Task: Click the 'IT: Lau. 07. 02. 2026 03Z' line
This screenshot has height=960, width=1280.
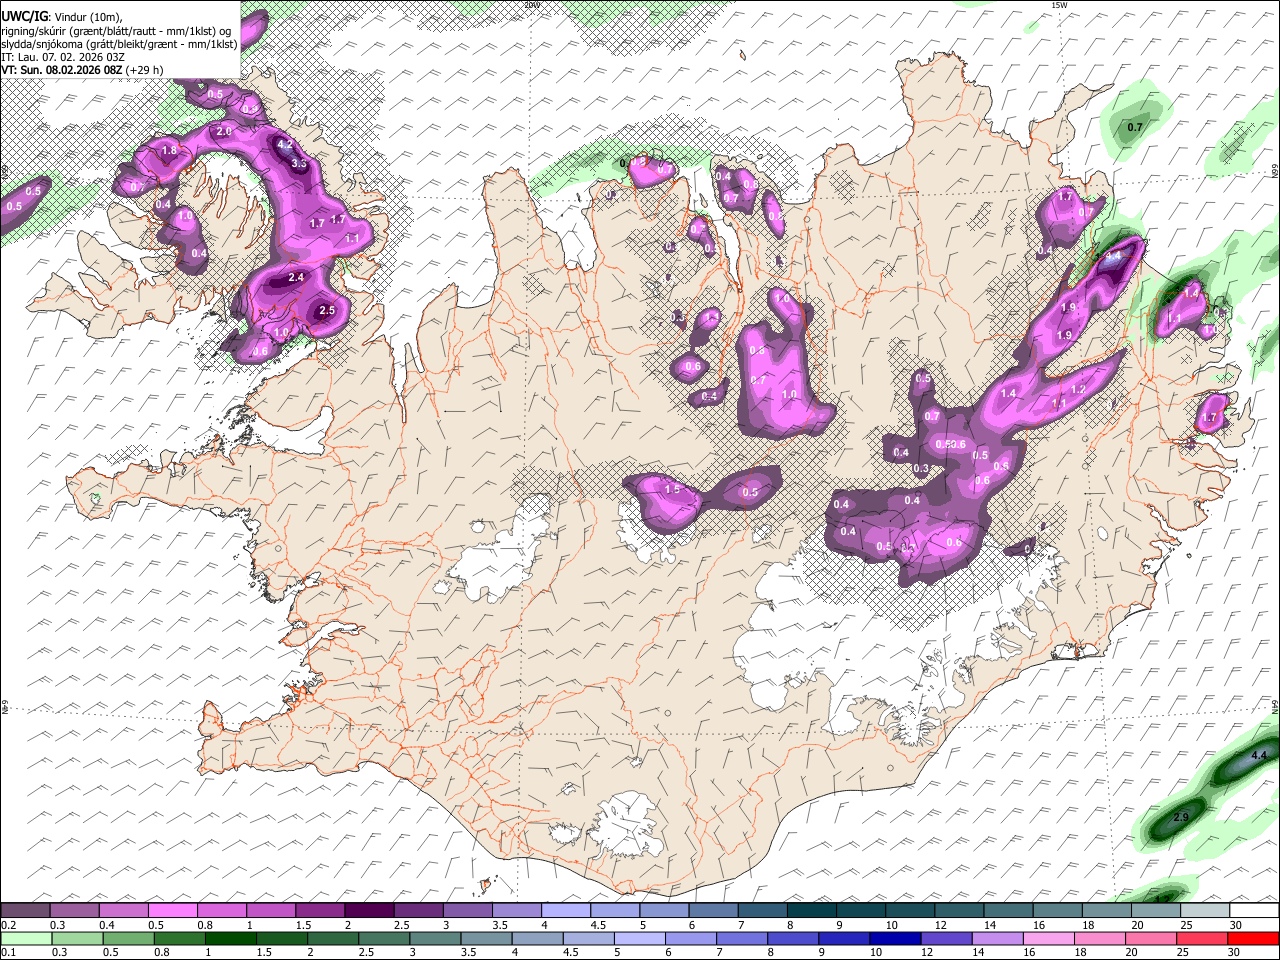Action: 62,57
